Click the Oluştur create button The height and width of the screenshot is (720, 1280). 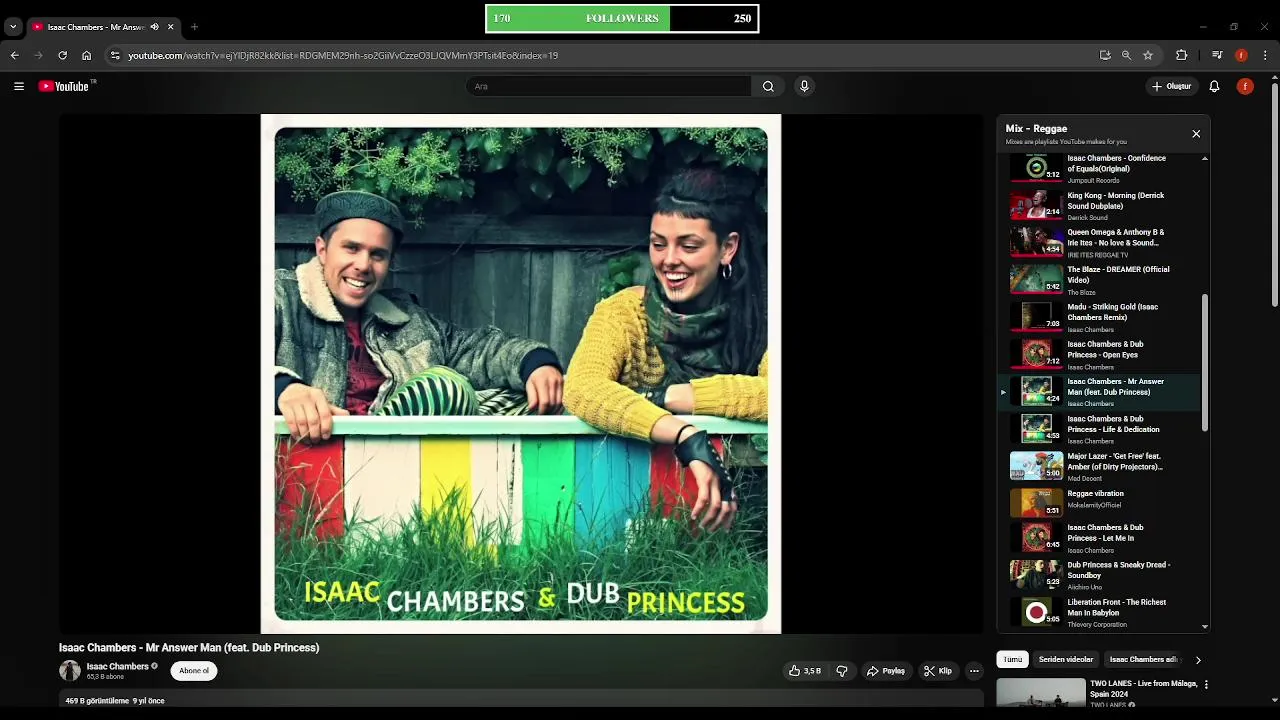pos(1172,86)
